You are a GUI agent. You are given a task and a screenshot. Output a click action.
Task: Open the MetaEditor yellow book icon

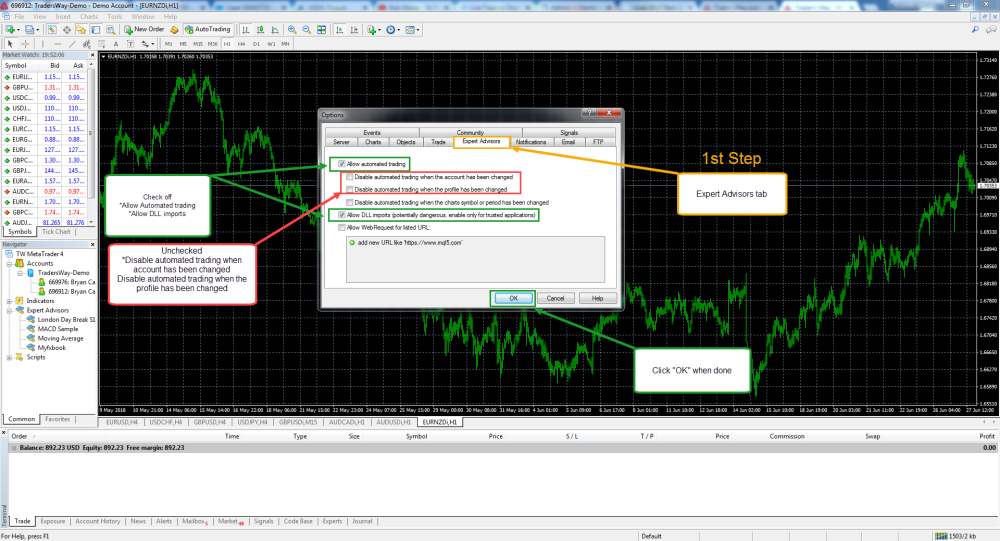click(174, 29)
